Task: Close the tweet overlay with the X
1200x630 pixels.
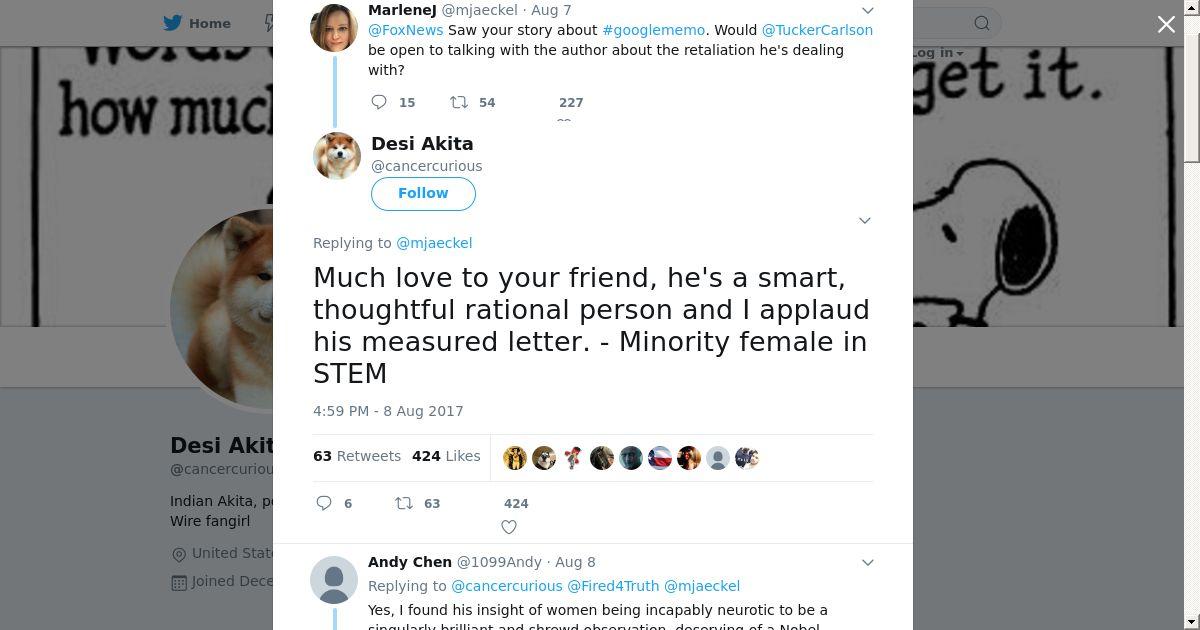Action: pyautogui.click(x=1166, y=24)
